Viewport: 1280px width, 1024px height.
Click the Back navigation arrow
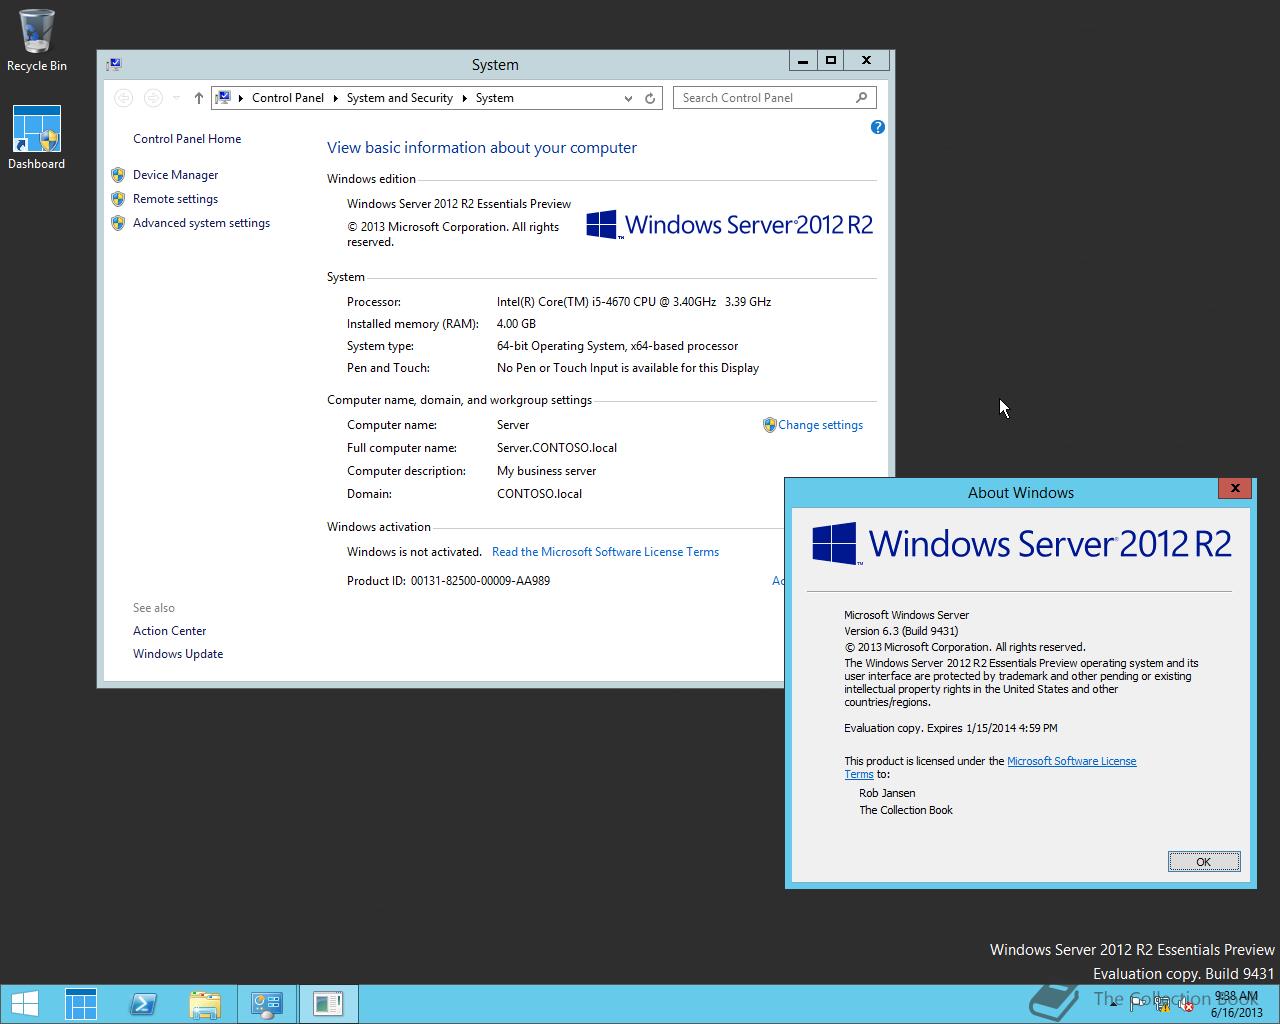(x=123, y=98)
